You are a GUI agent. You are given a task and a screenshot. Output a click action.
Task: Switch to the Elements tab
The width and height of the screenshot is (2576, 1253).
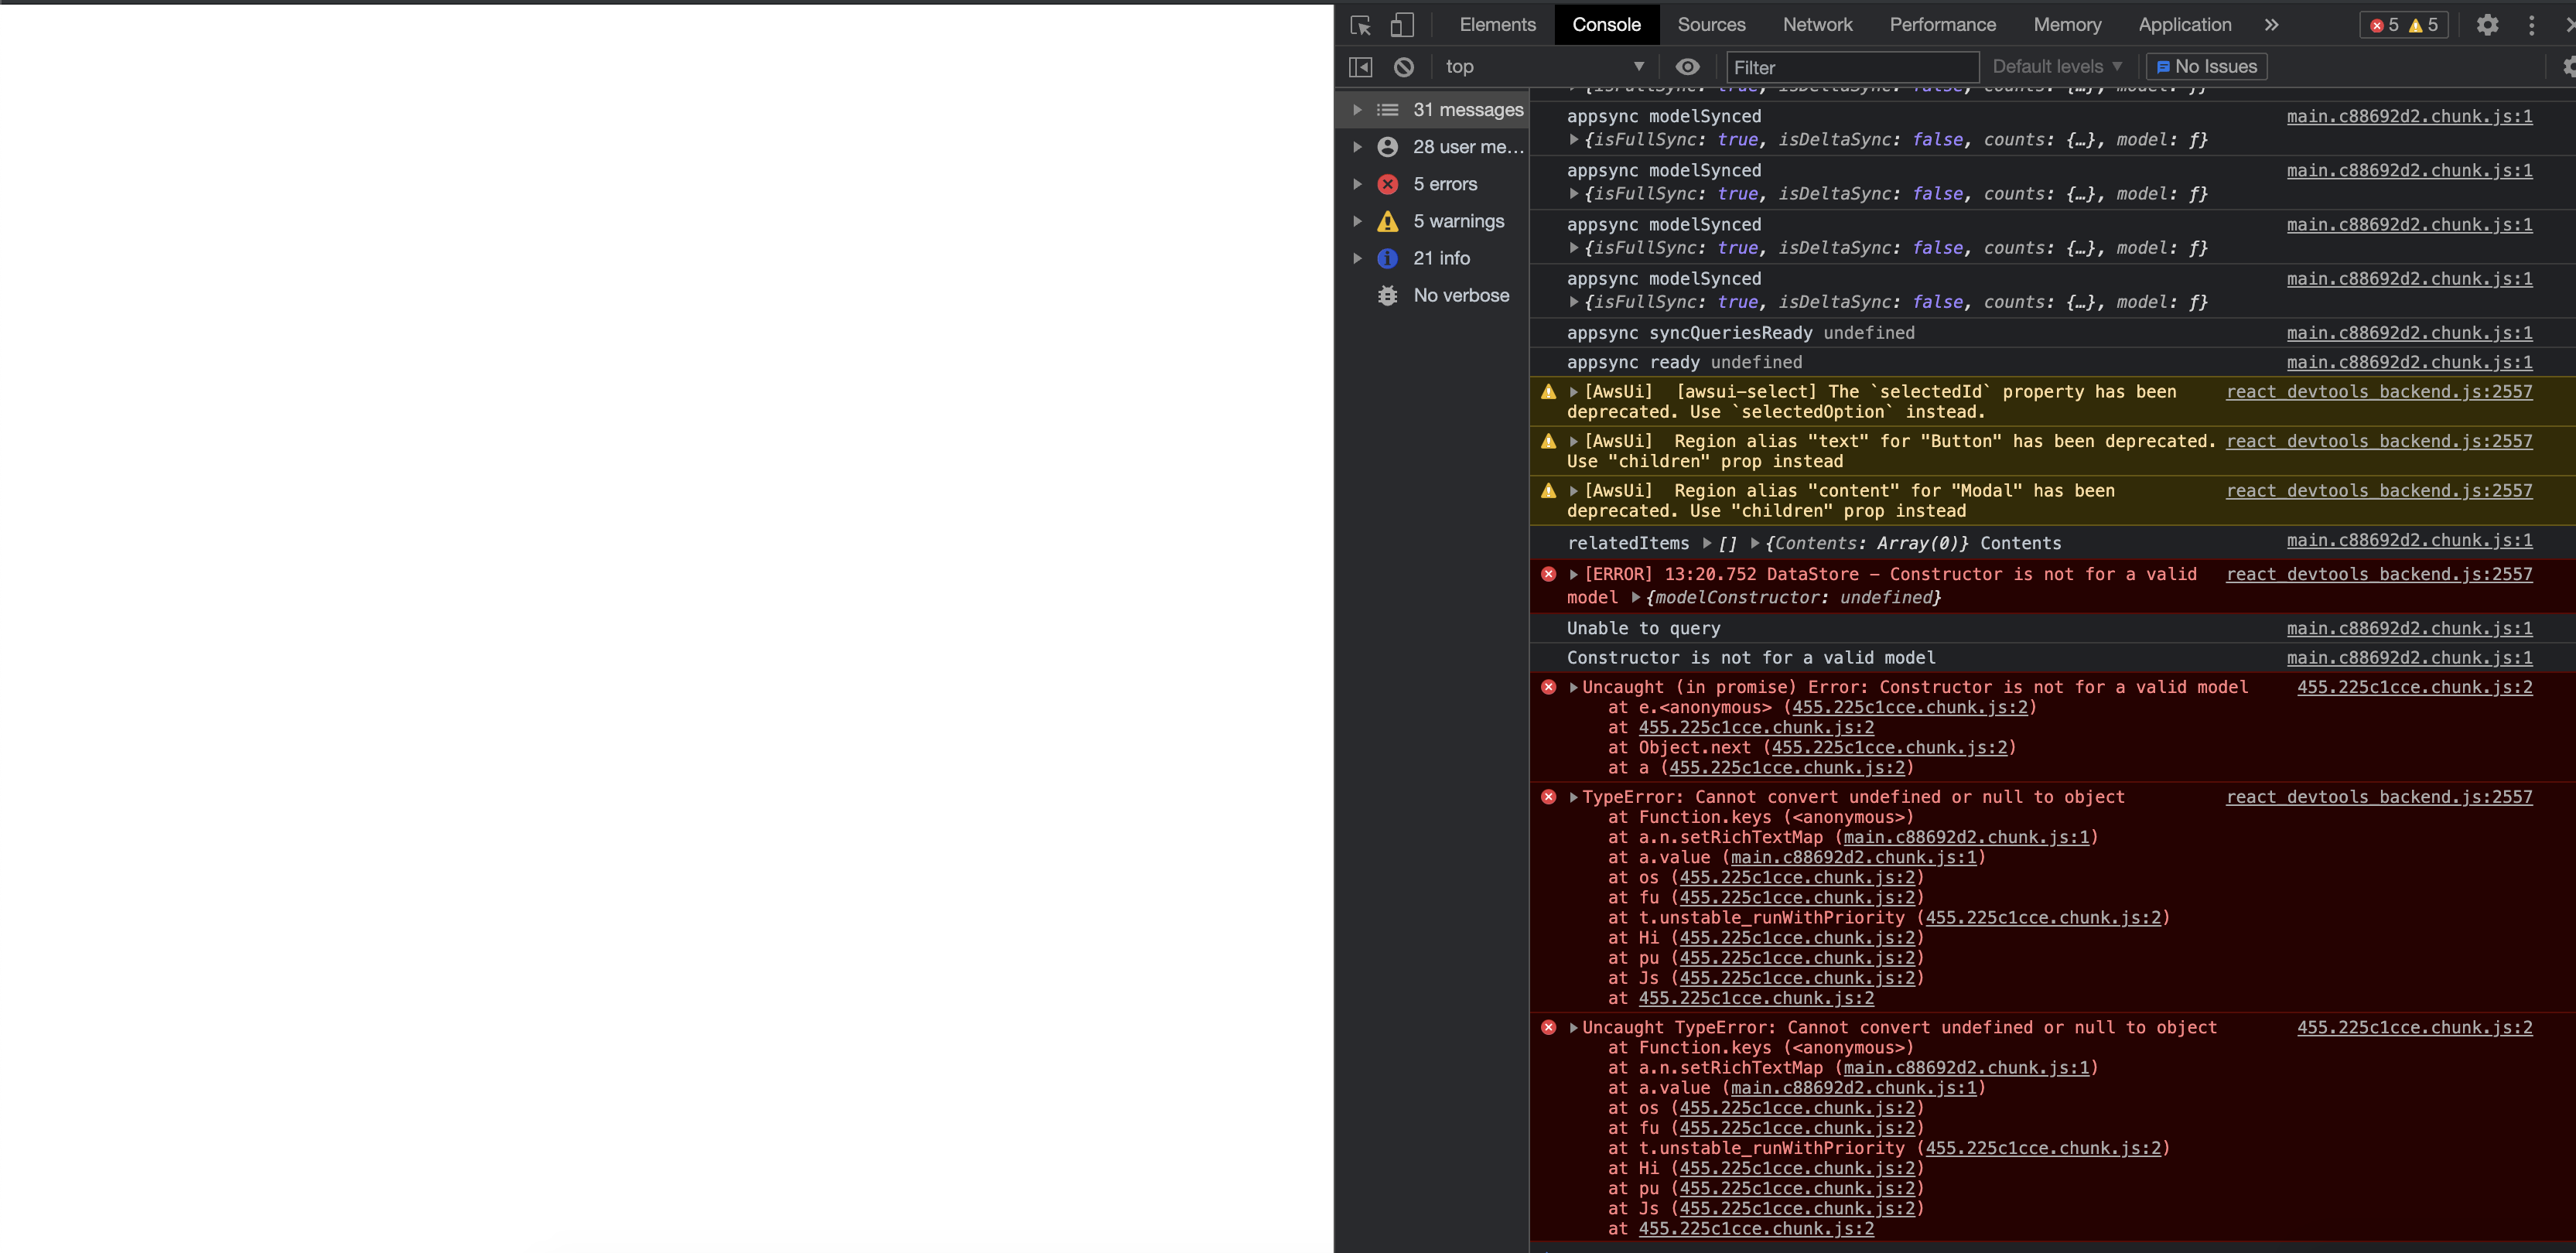point(1497,25)
